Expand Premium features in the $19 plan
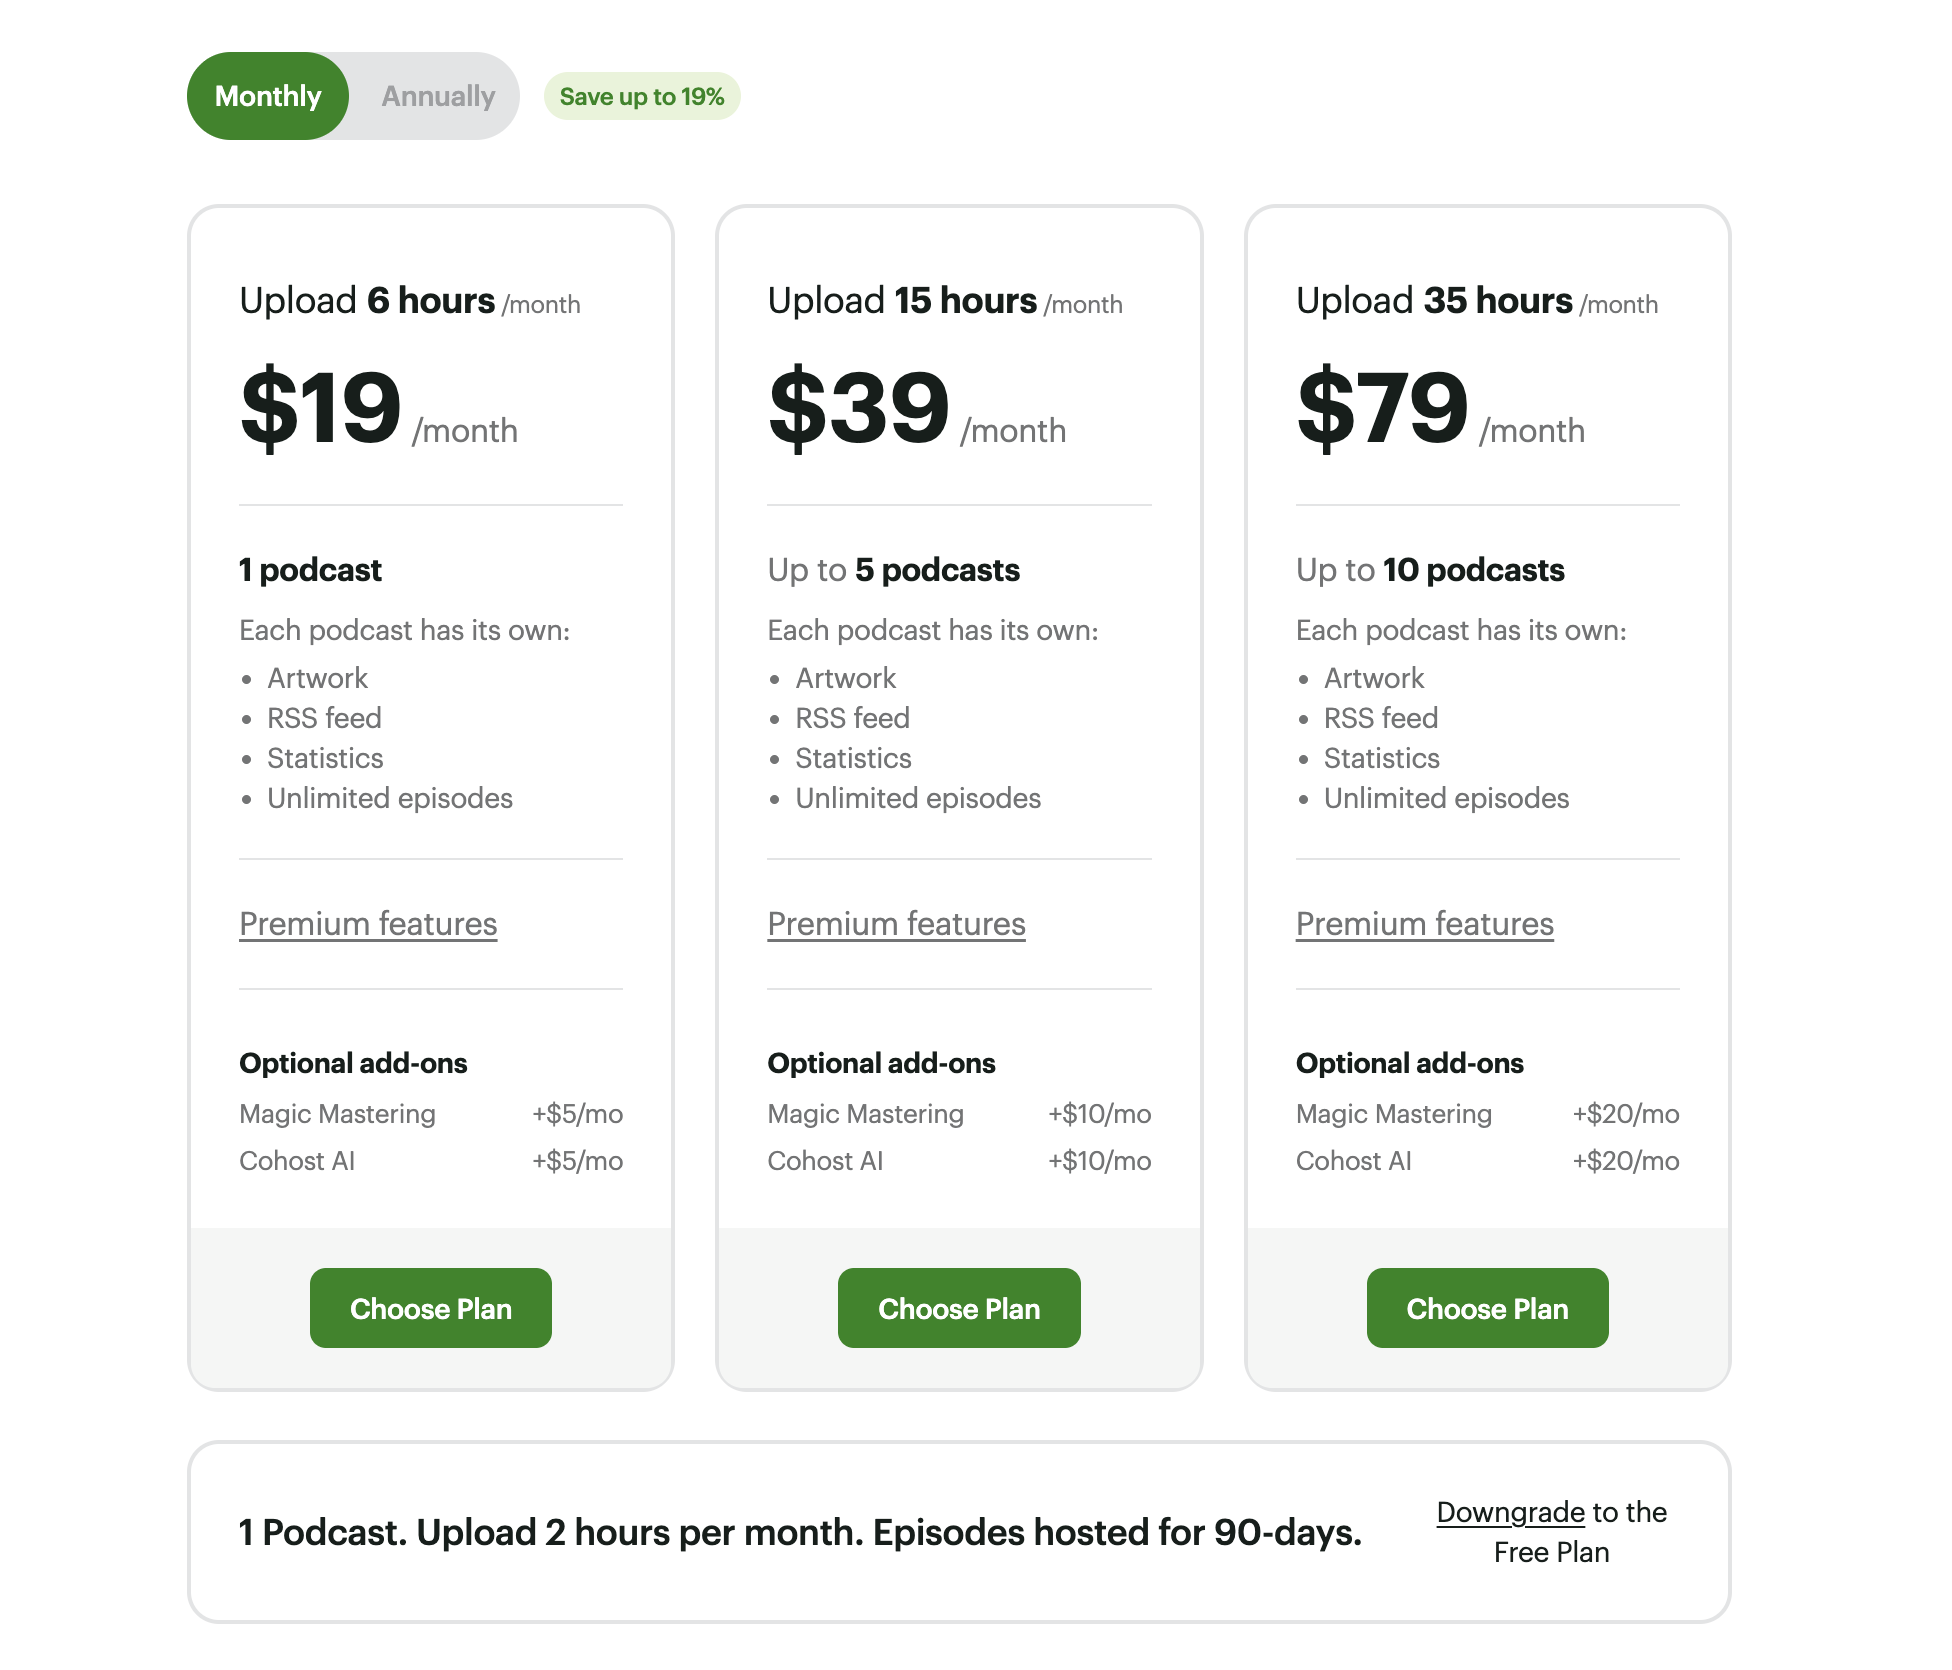Image resolution: width=1952 pixels, height=1670 pixels. pos(368,924)
